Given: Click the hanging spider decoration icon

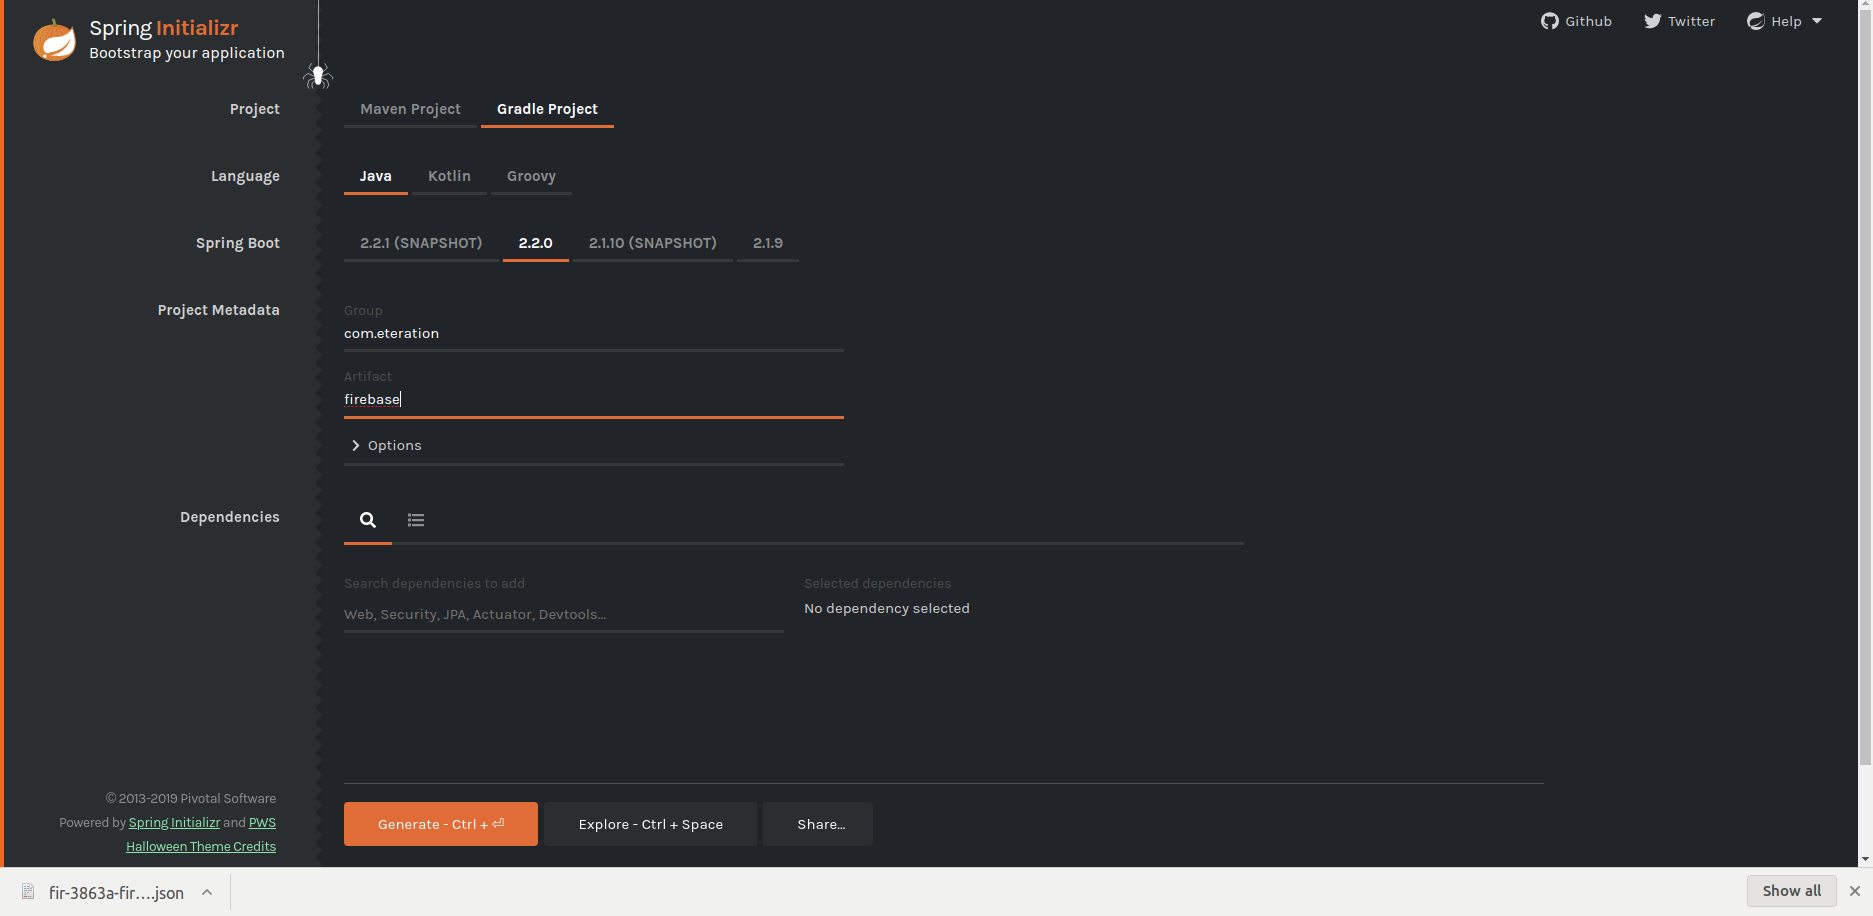Looking at the screenshot, I should point(318,75).
